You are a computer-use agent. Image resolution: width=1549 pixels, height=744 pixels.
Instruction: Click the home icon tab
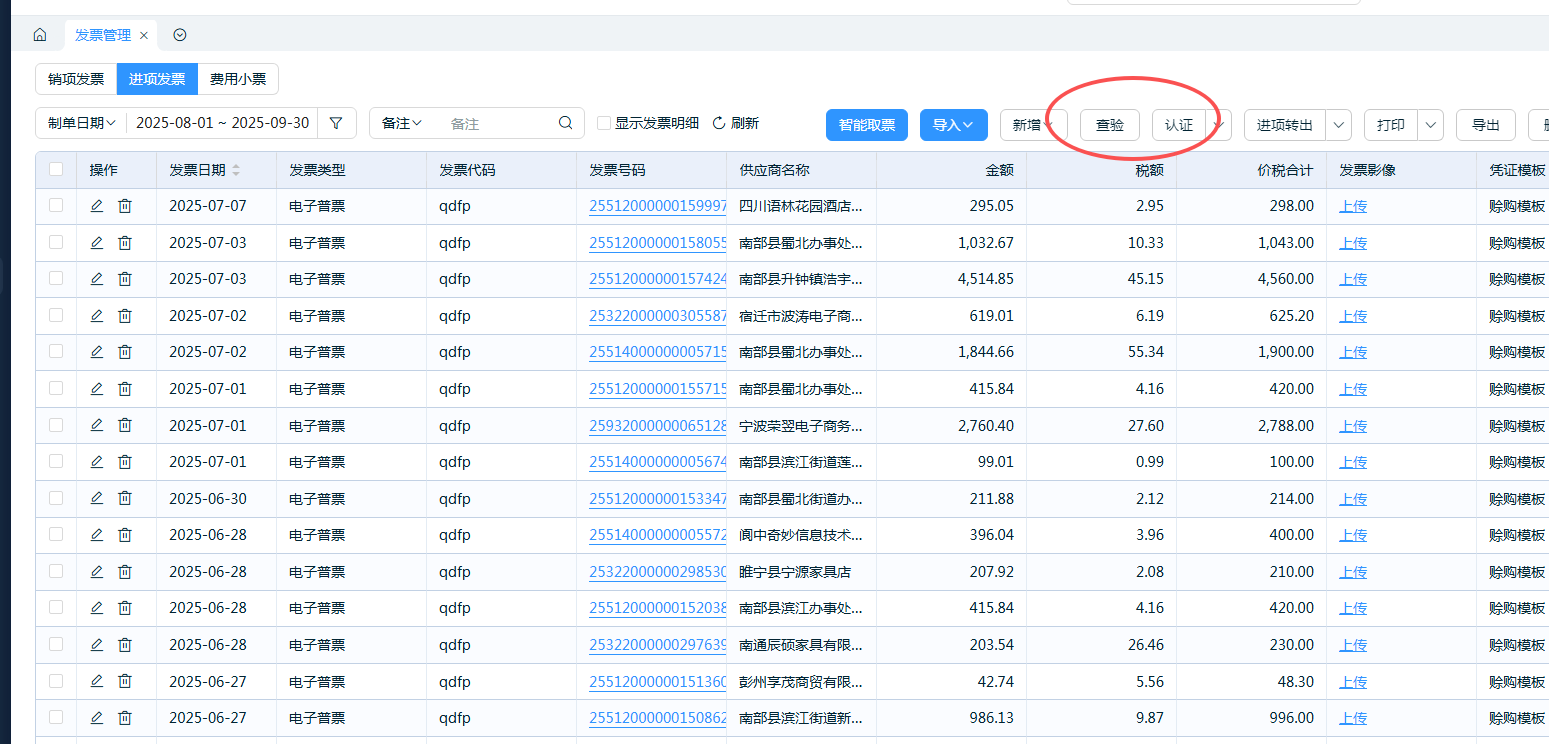[40, 35]
